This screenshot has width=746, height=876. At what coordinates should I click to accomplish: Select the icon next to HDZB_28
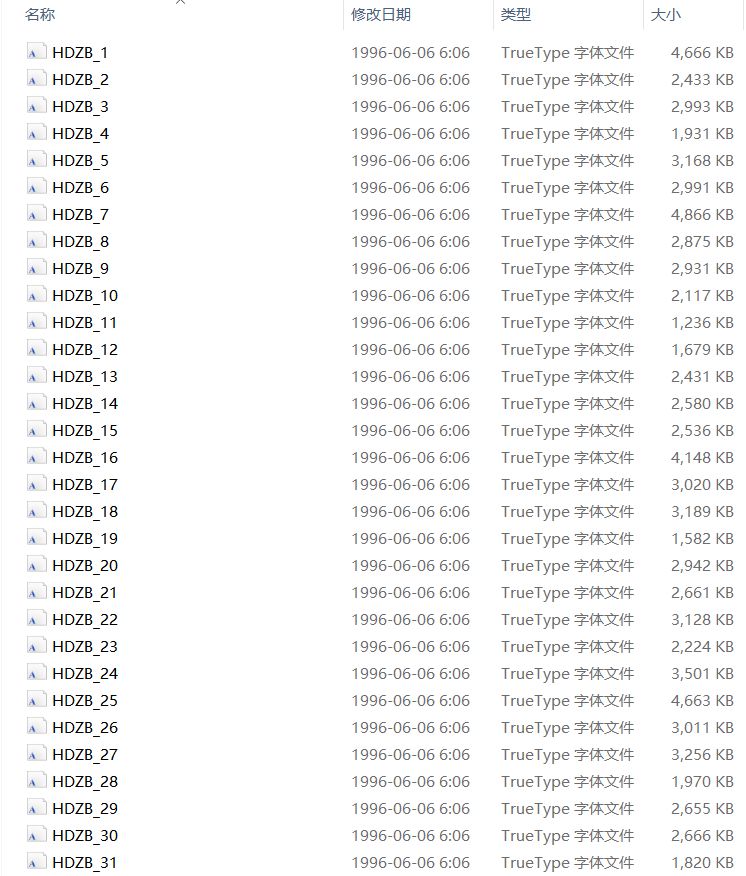tap(36, 781)
